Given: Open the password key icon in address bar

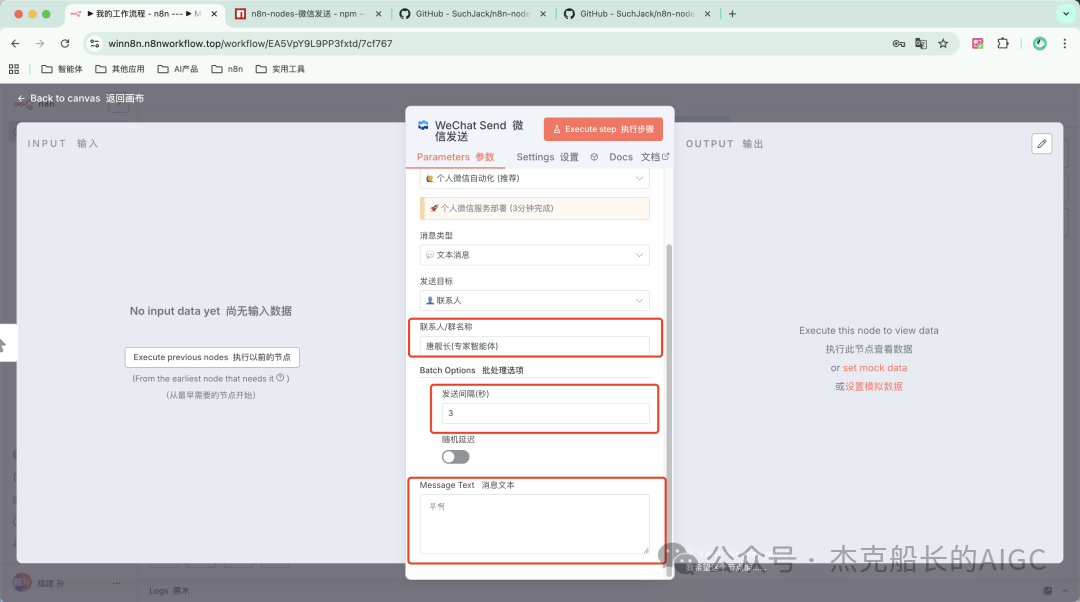Looking at the screenshot, I should 899,43.
